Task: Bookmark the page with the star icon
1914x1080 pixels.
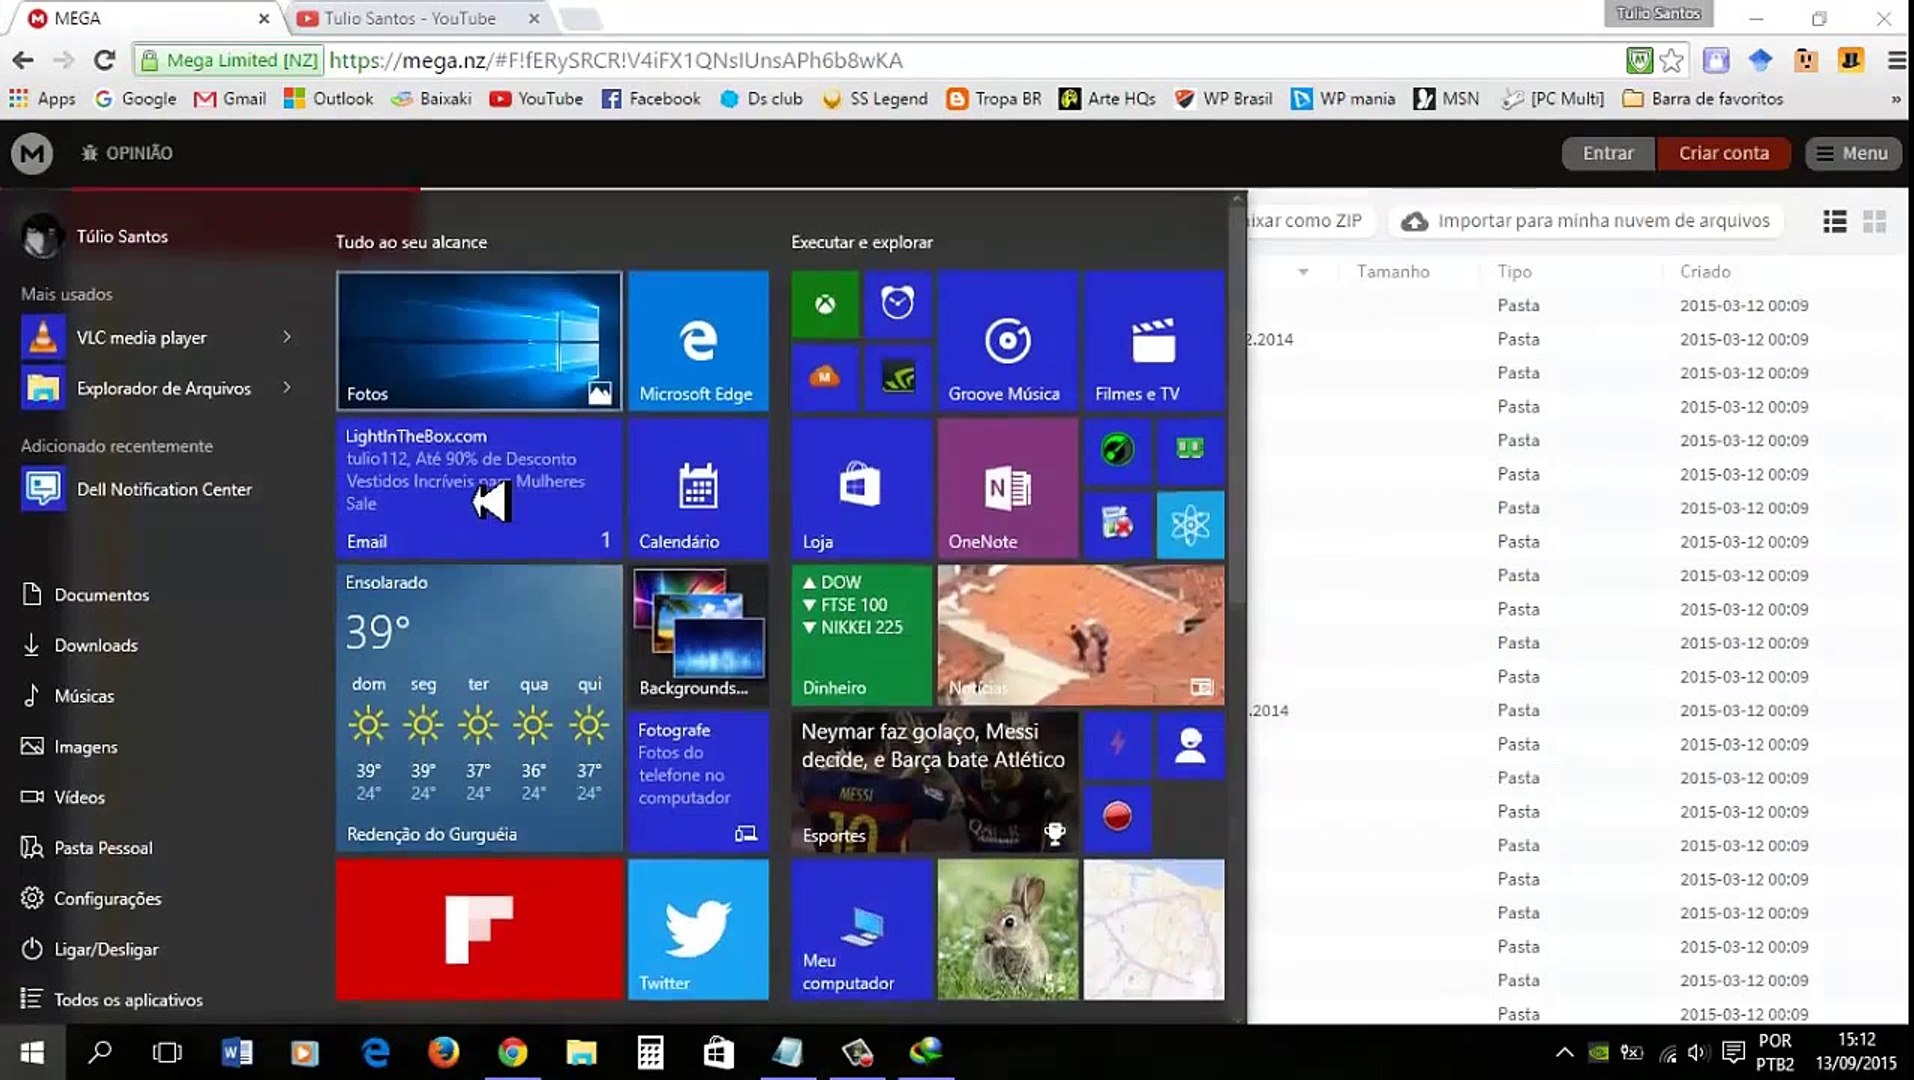Action: pos(1671,60)
